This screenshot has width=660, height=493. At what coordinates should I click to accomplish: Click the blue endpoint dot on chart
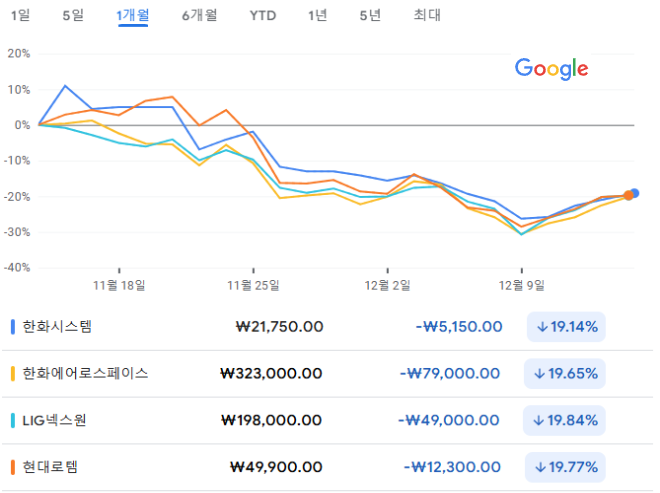pyautogui.click(x=635, y=193)
